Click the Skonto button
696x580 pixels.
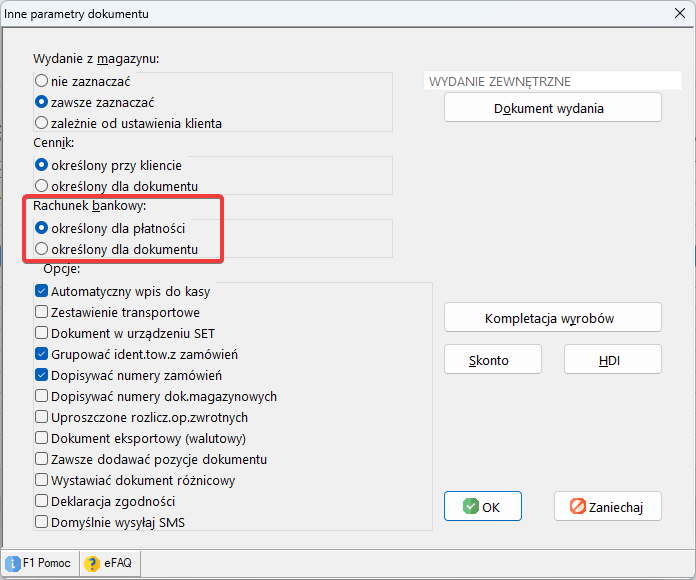pyautogui.click(x=493, y=359)
